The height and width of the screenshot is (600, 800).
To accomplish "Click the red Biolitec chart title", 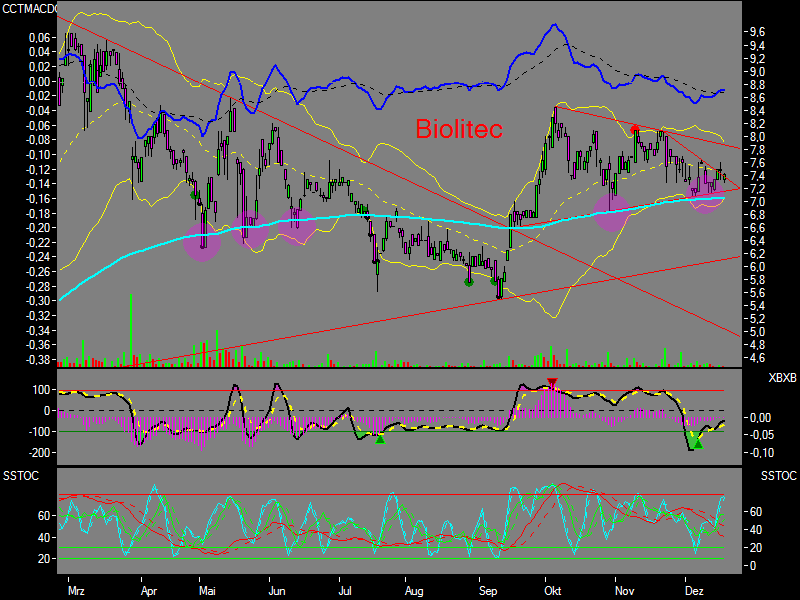I will pos(459,129).
